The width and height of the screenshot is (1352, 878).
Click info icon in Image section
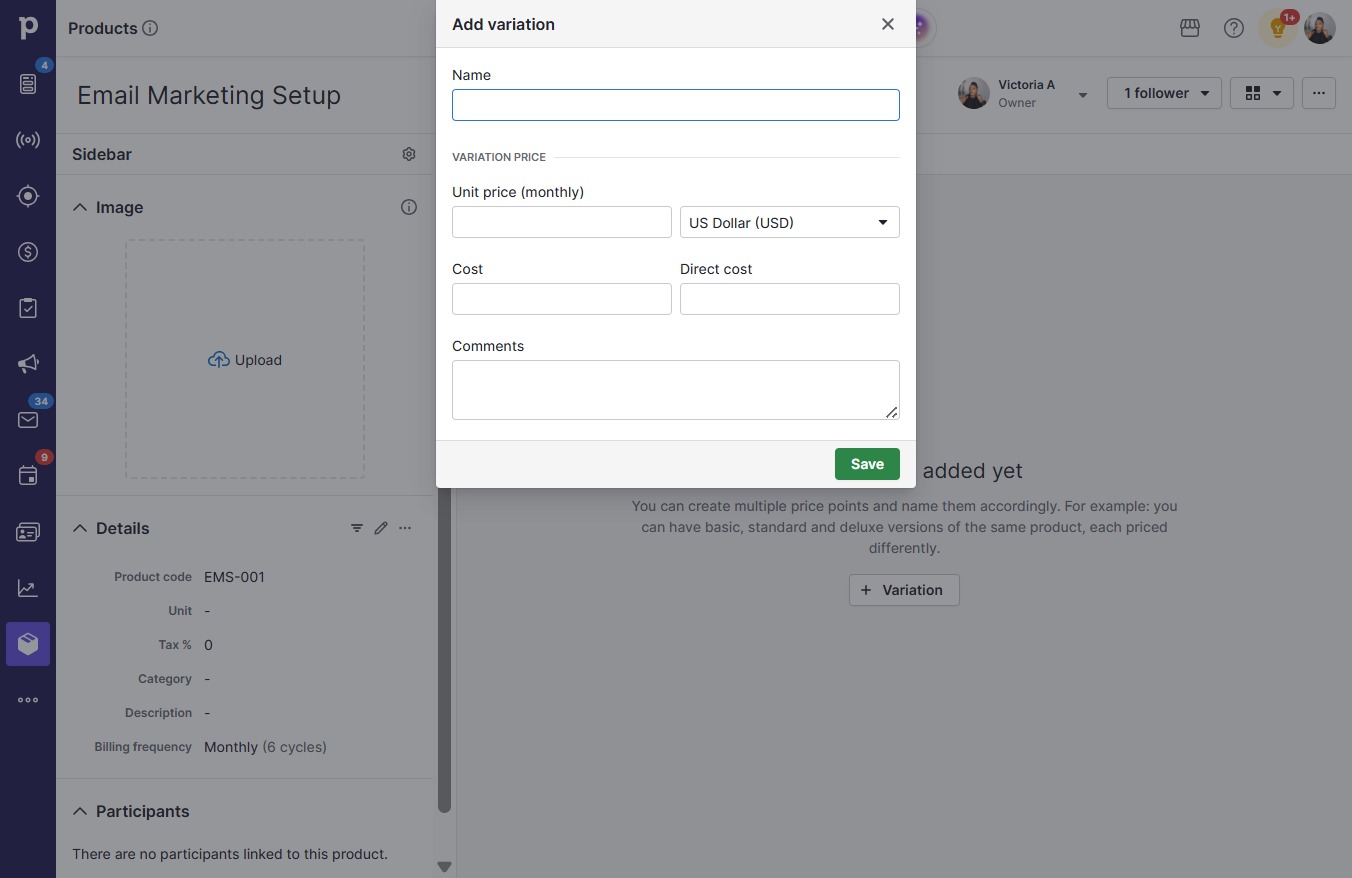coord(409,207)
